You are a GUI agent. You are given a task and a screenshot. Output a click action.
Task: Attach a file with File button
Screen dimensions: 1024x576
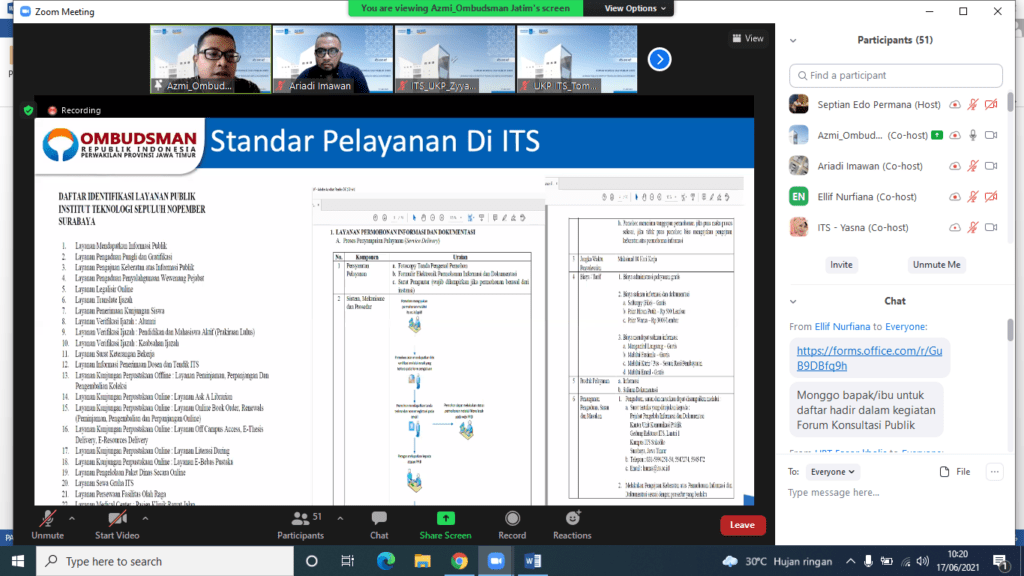coord(955,472)
